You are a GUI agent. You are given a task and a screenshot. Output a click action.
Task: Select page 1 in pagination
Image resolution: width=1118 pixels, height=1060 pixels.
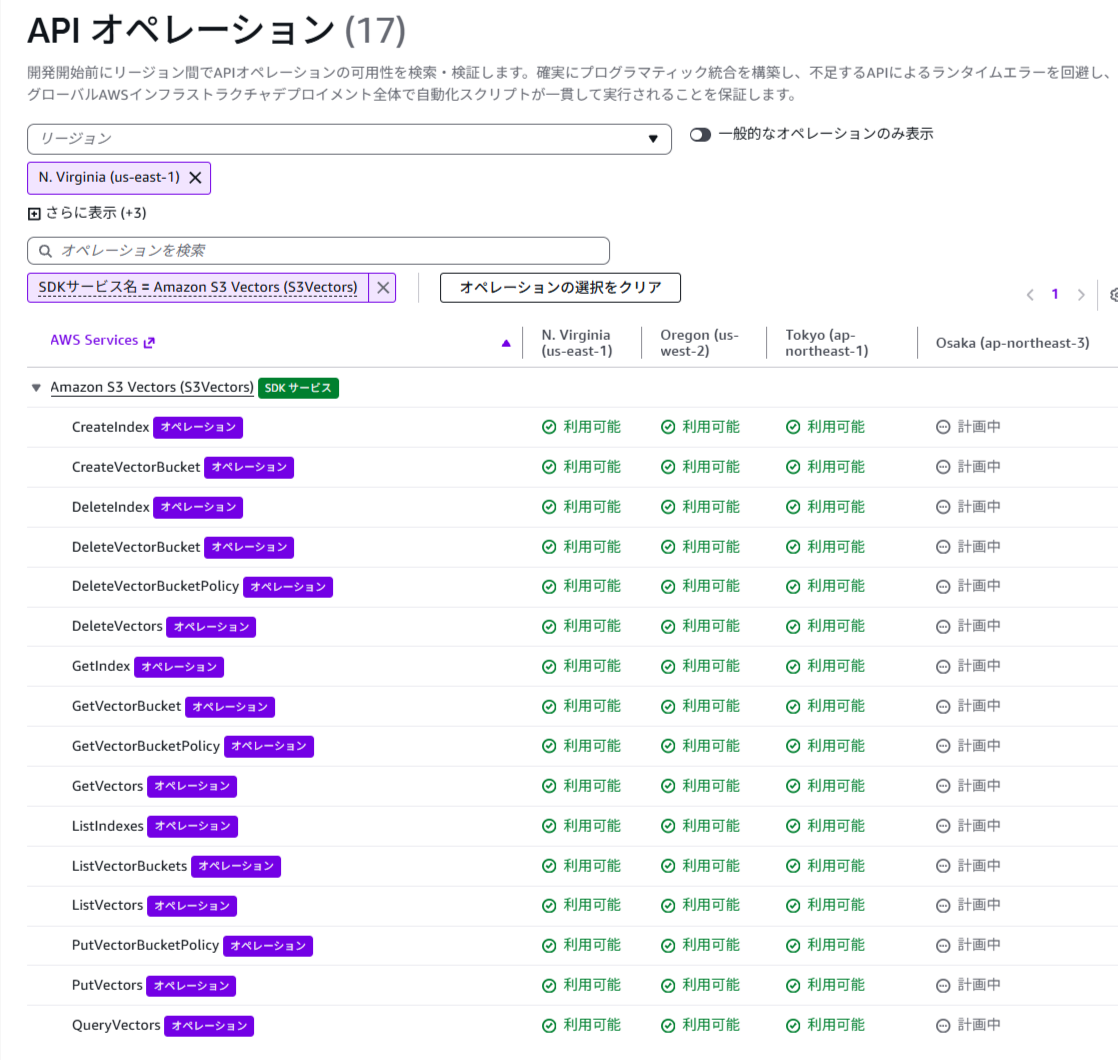pos(1055,294)
